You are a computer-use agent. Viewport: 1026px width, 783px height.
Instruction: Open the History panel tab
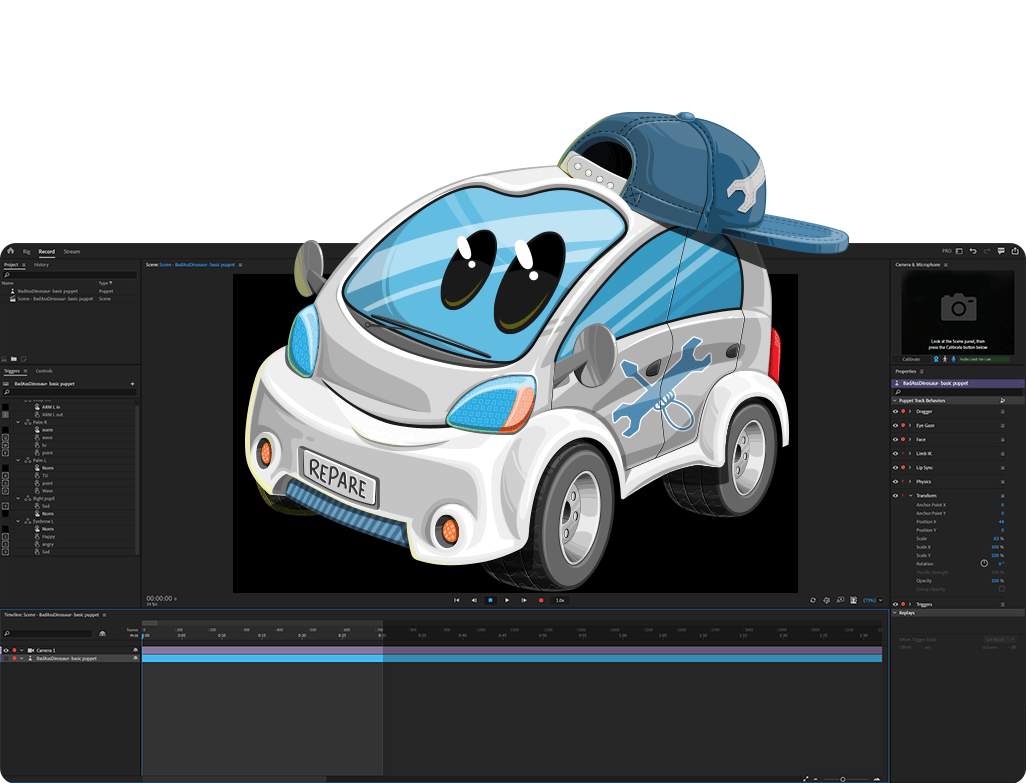pos(41,265)
